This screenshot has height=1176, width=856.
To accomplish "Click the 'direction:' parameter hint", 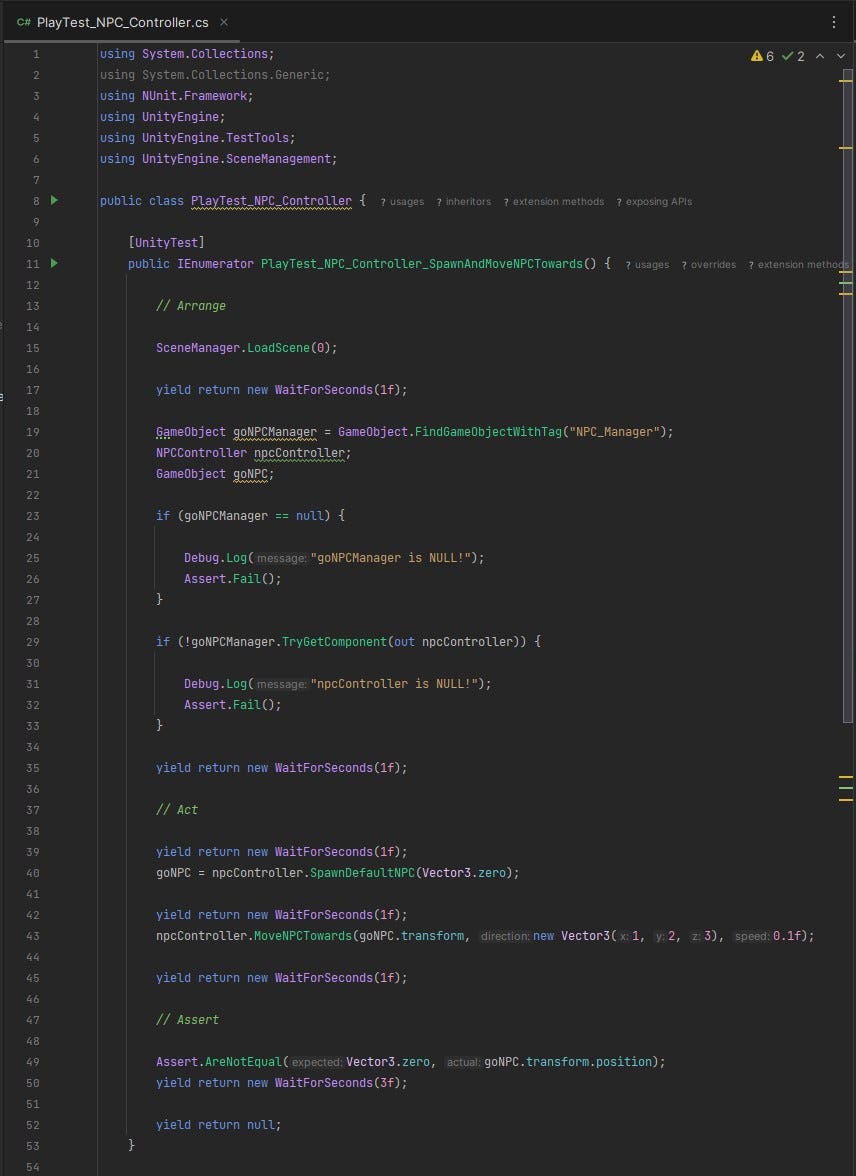I will 505,936.
